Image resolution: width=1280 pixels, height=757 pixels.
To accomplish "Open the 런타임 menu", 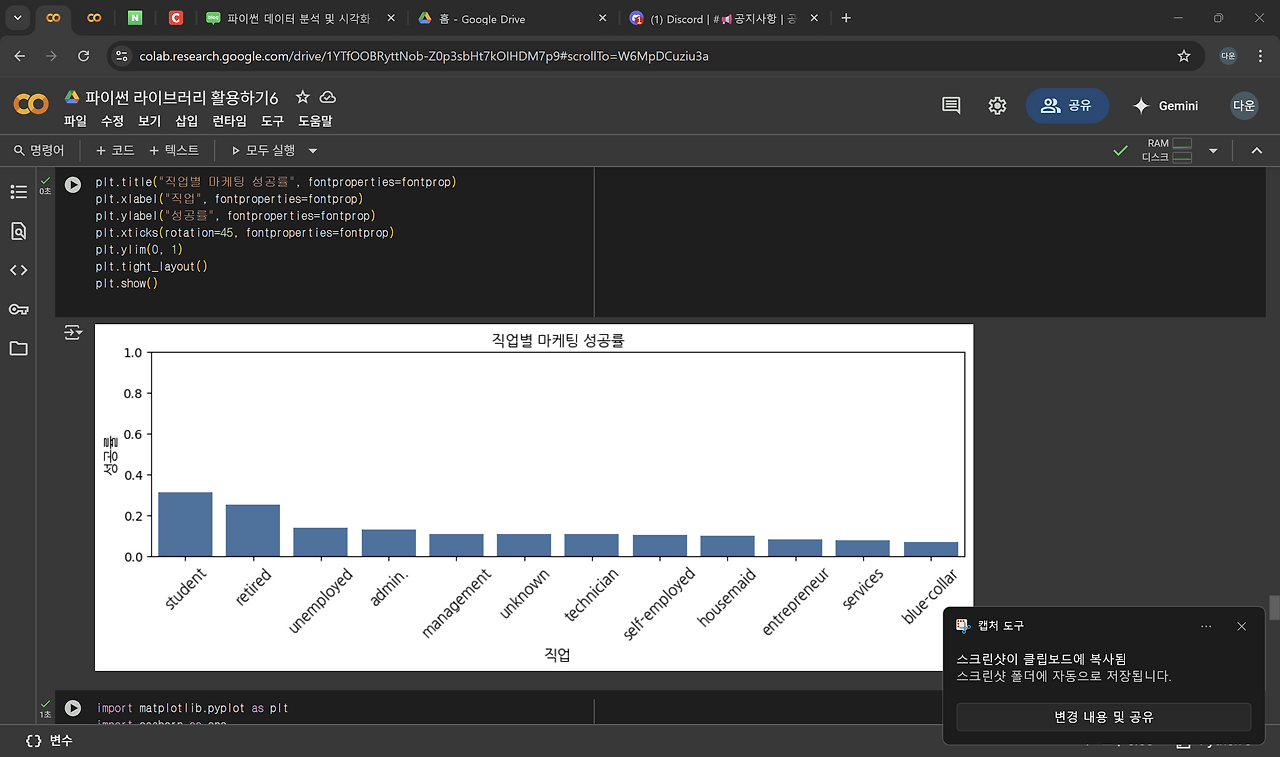I will coord(229,121).
